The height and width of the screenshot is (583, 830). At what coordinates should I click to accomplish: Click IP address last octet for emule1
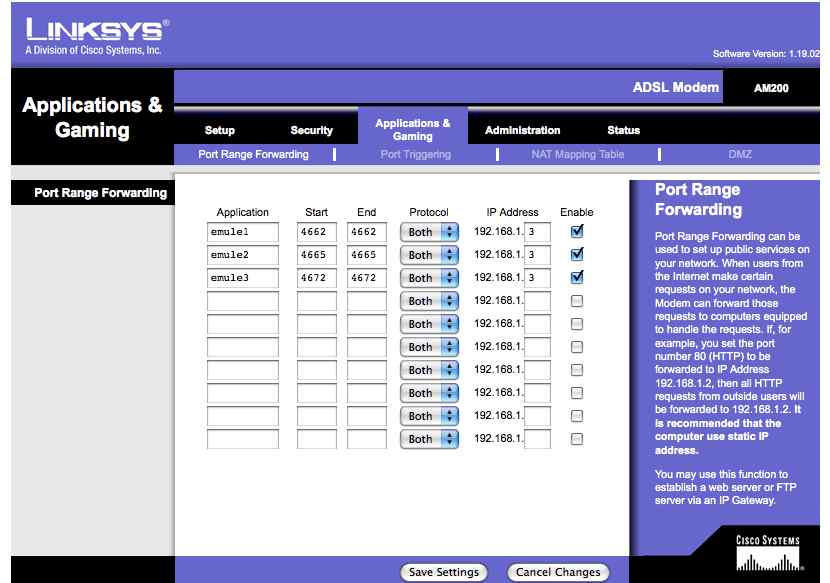click(537, 232)
